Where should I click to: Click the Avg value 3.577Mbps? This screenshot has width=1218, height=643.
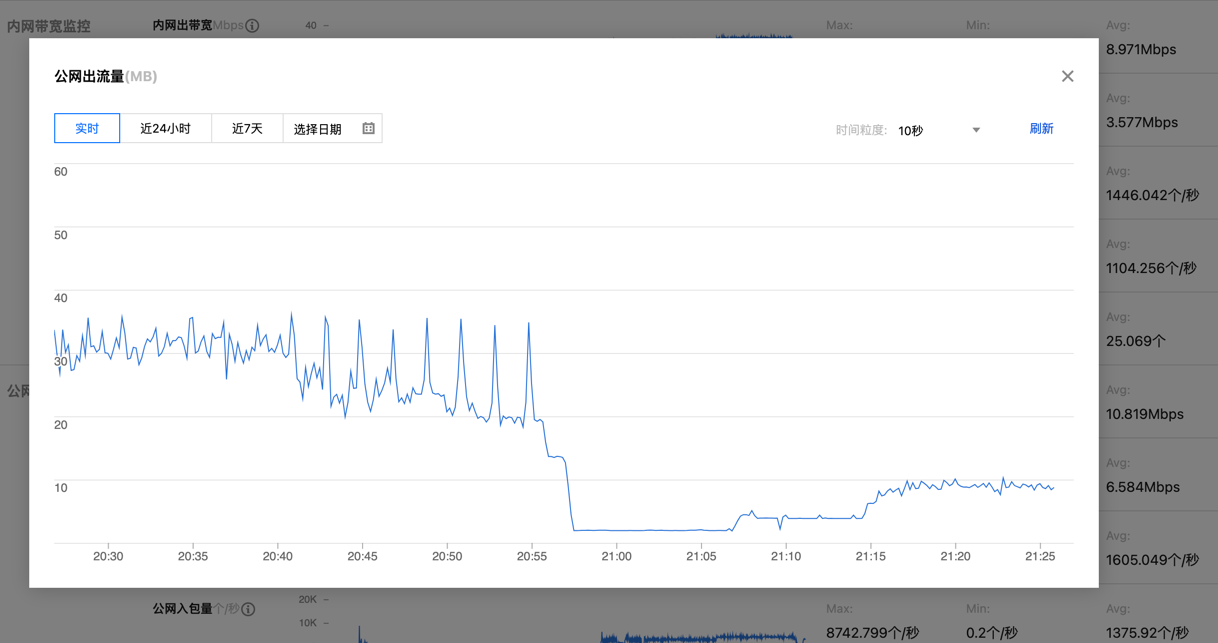(1142, 122)
